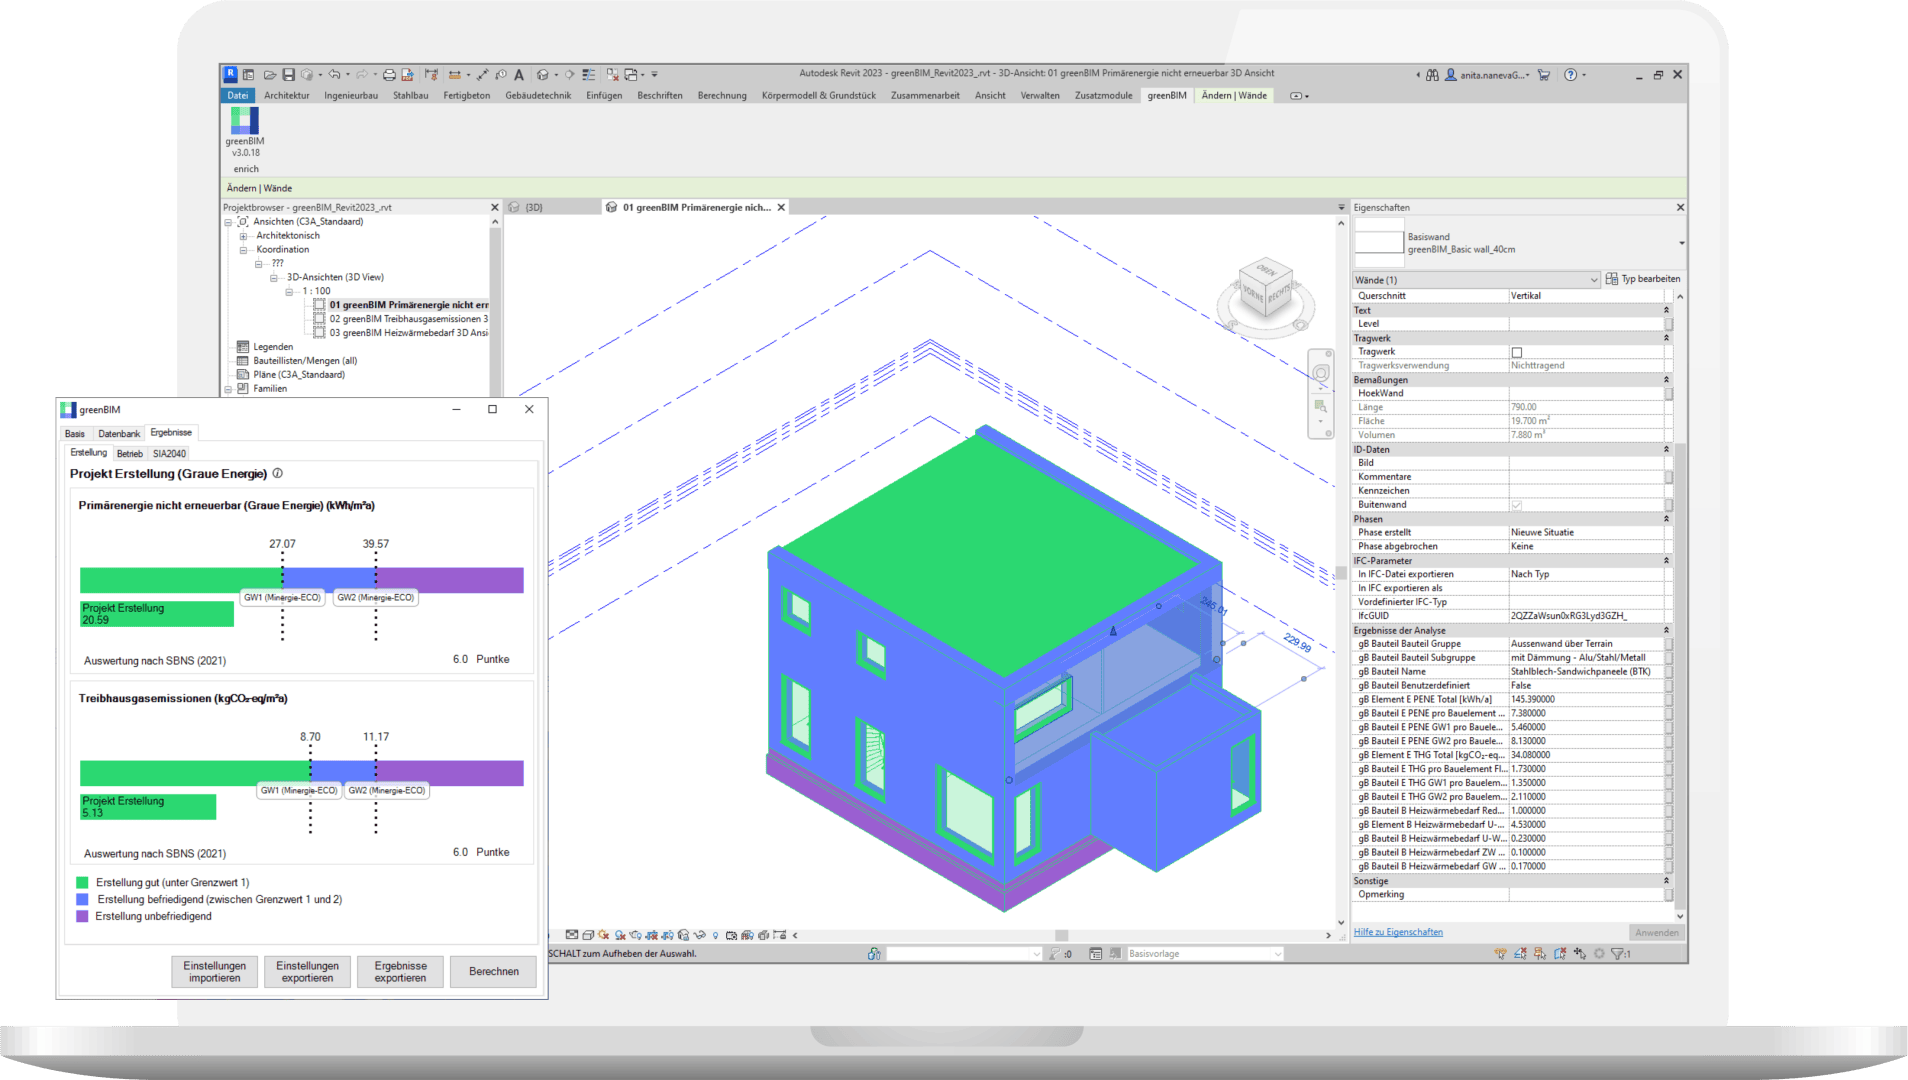1908x1080 pixels.
Task: Click the info icon next to Projekt Erstellung heading
Action: point(278,474)
